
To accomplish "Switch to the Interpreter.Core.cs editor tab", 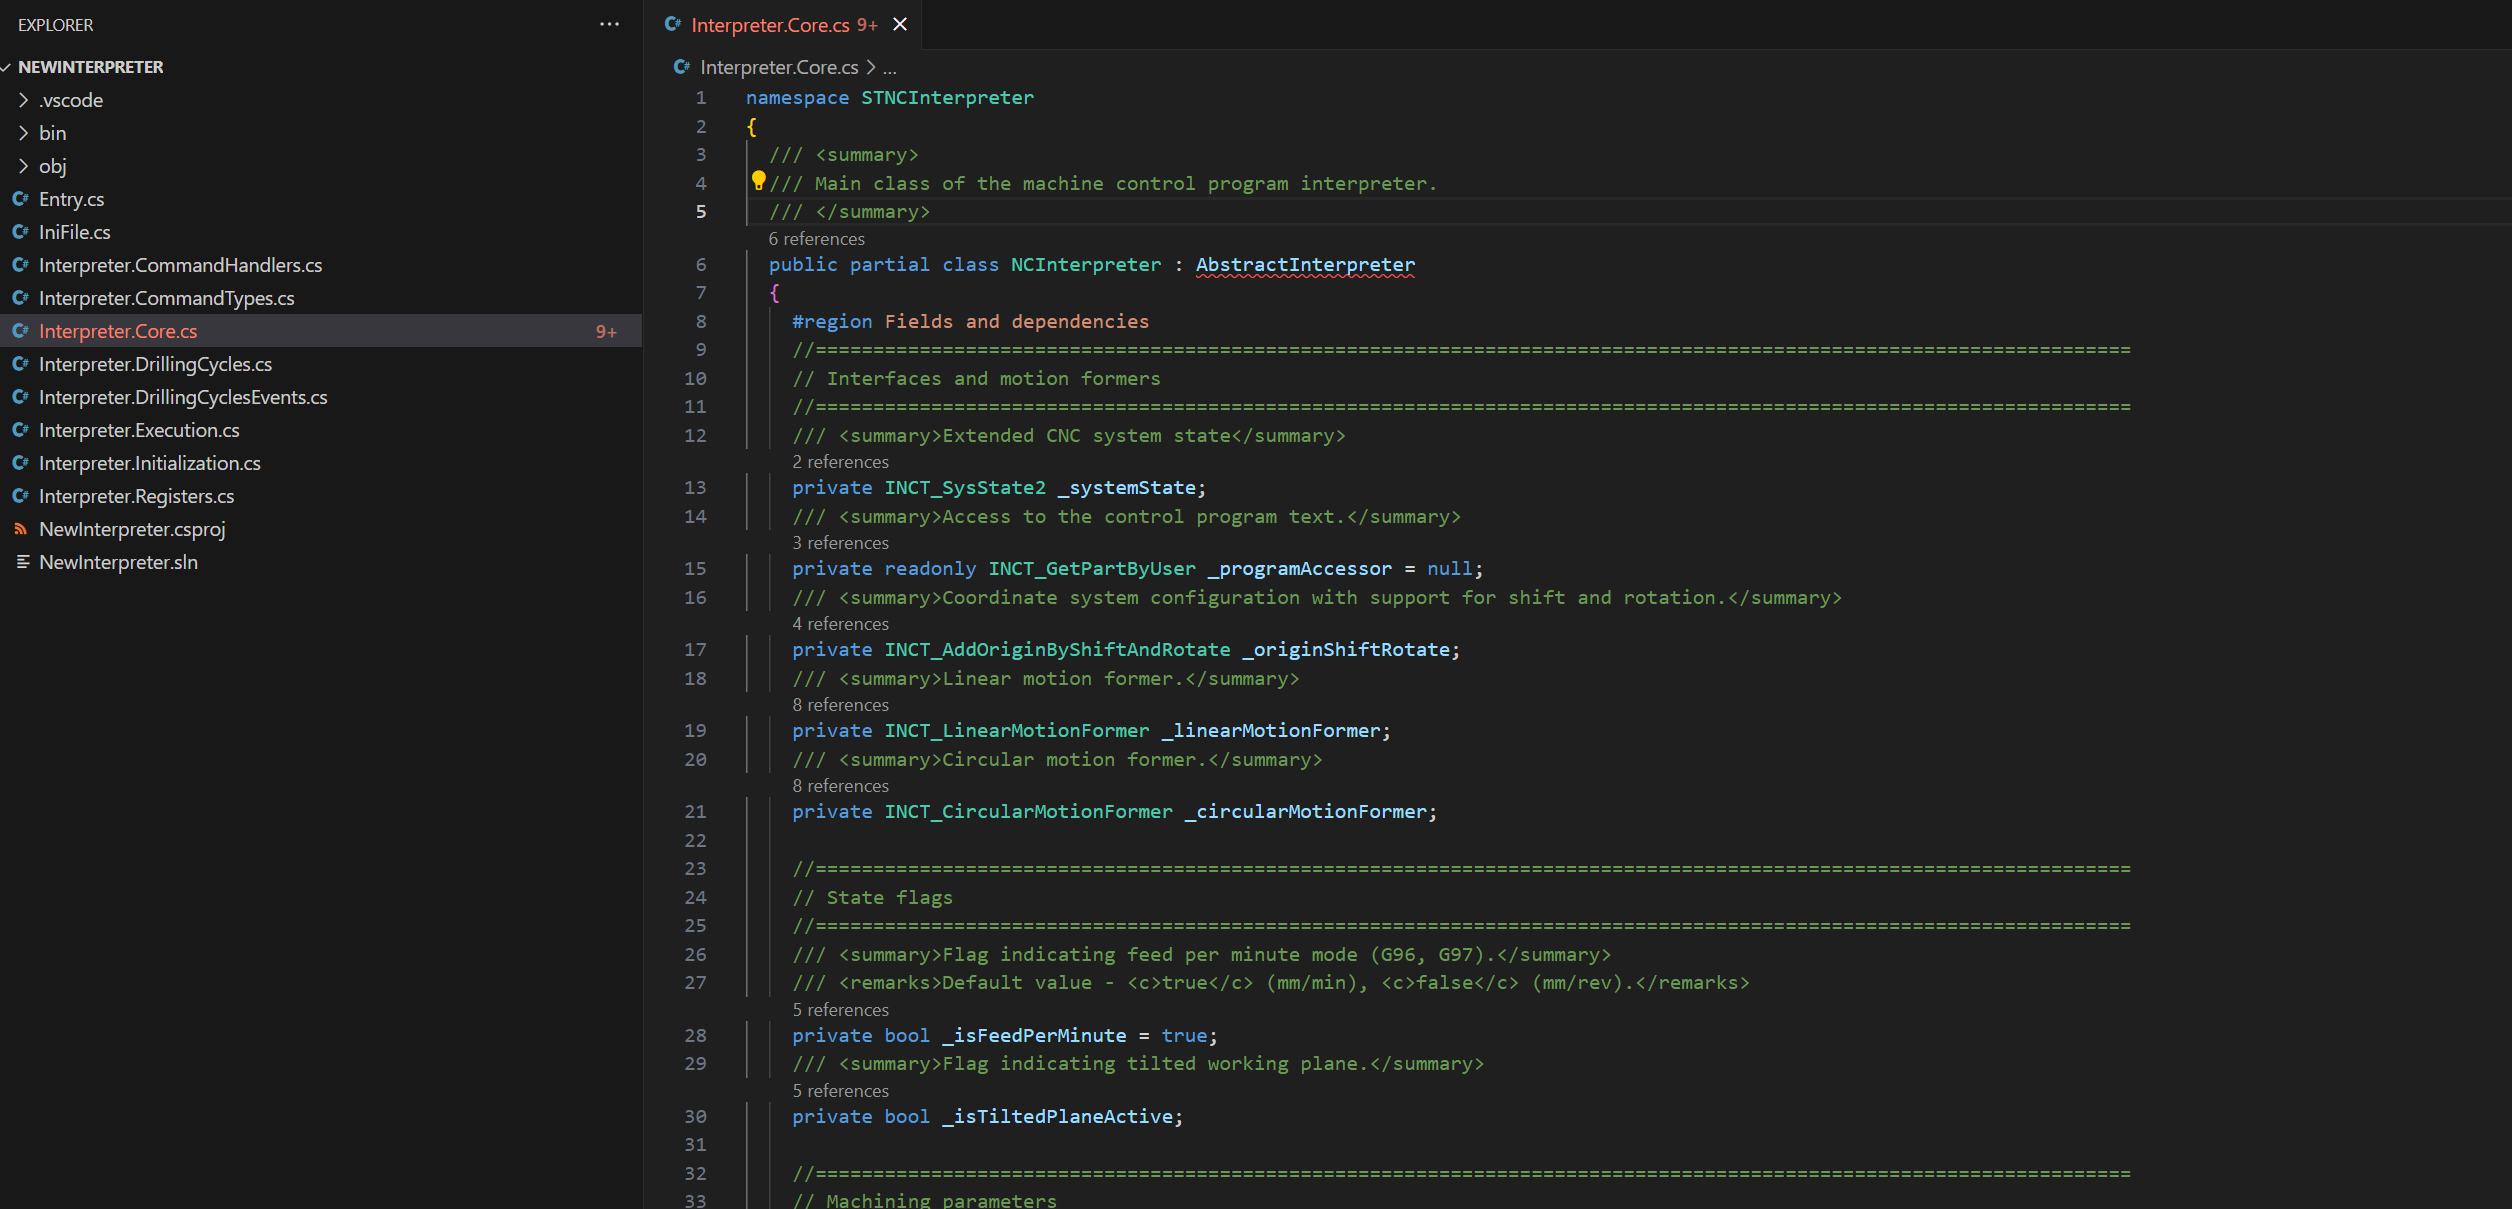I will [x=769, y=25].
